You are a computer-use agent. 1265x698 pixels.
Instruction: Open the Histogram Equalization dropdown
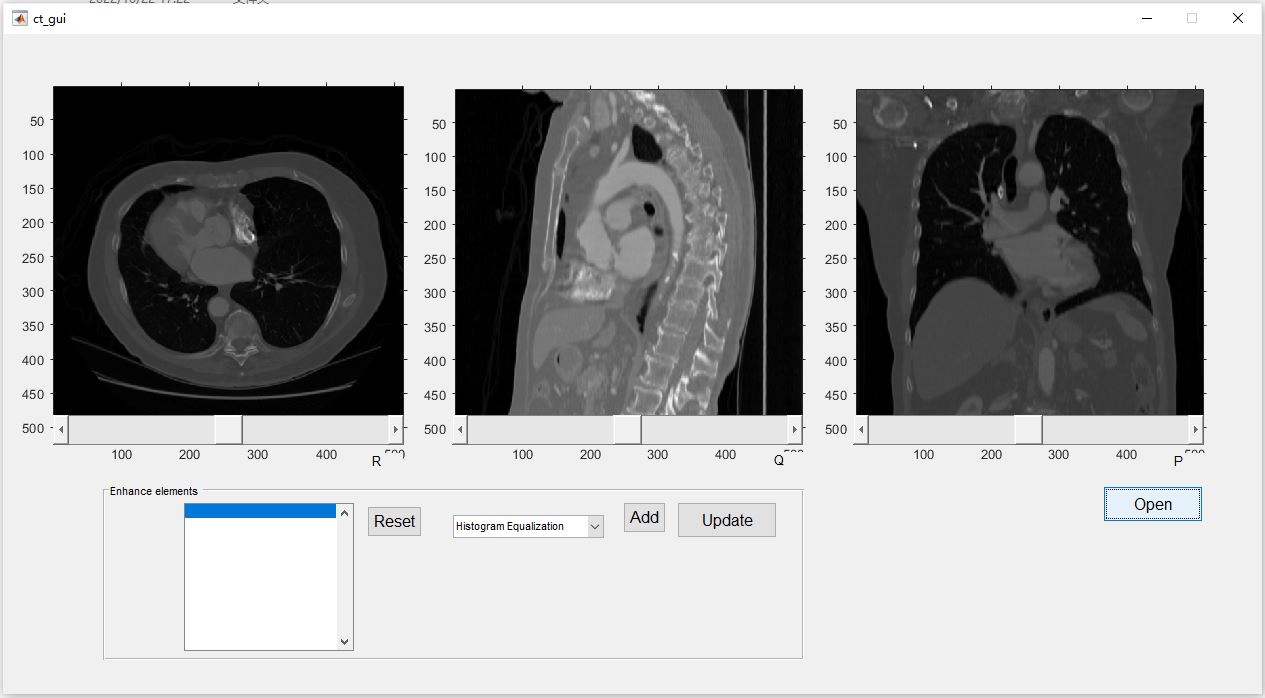click(528, 526)
